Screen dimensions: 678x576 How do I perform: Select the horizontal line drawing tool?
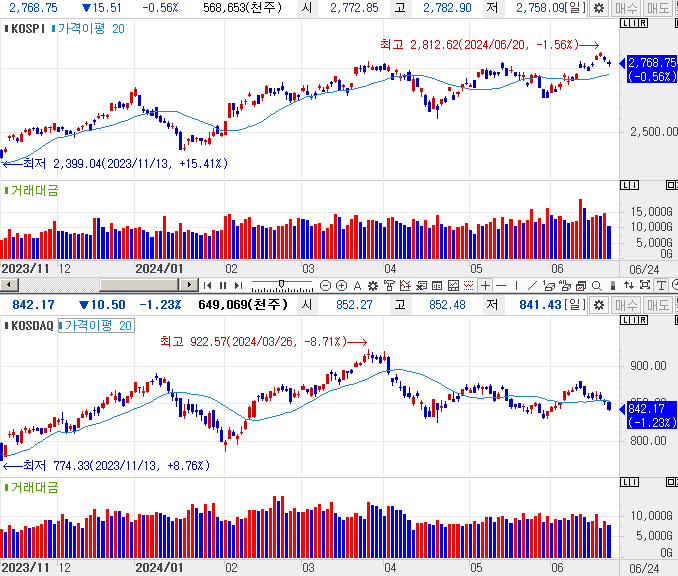coord(501,285)
